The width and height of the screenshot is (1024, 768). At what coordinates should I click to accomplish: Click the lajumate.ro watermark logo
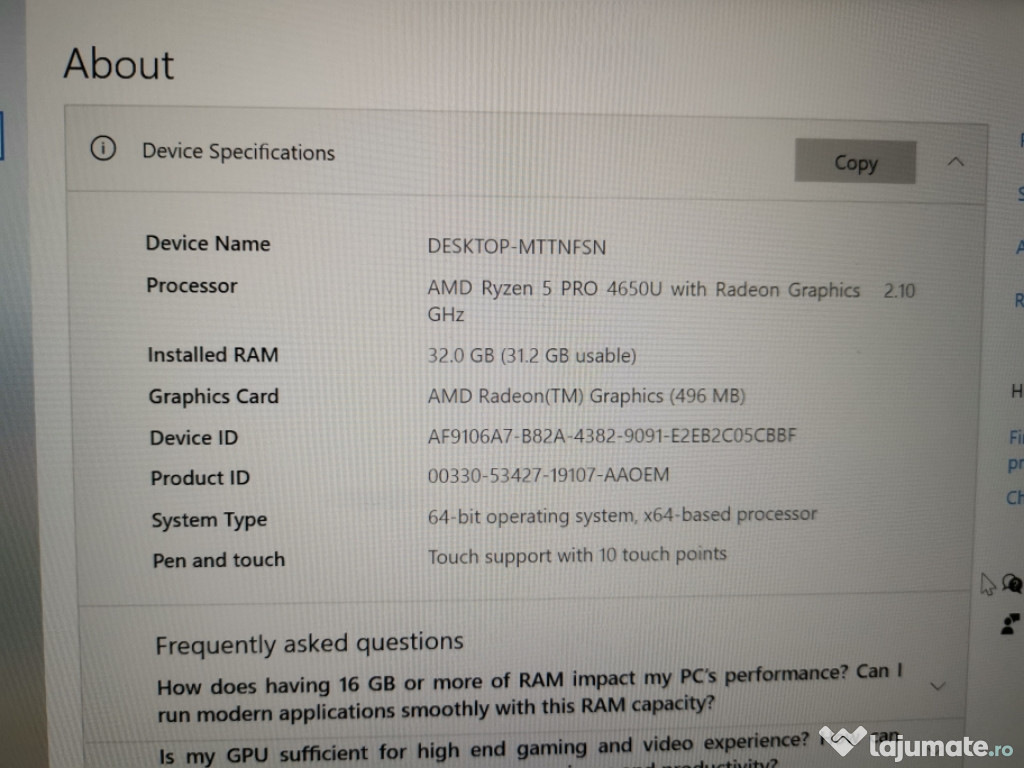[x=916, y=744]
